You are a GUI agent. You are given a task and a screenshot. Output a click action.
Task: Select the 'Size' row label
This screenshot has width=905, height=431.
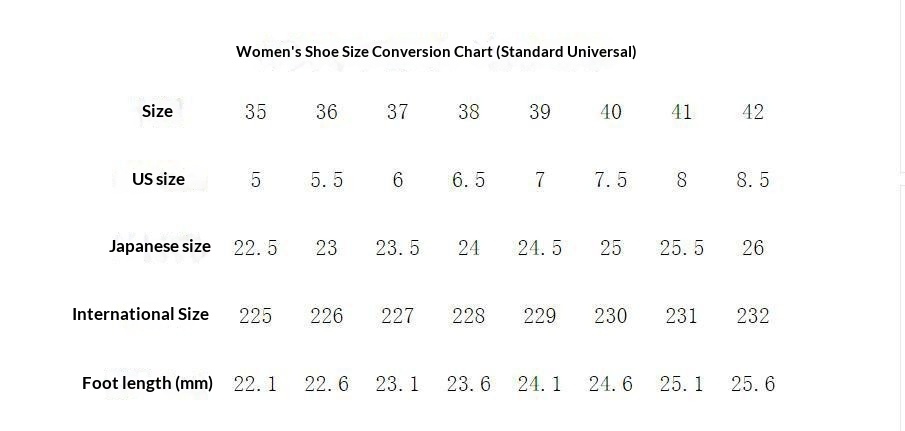[x=157, y=111]
